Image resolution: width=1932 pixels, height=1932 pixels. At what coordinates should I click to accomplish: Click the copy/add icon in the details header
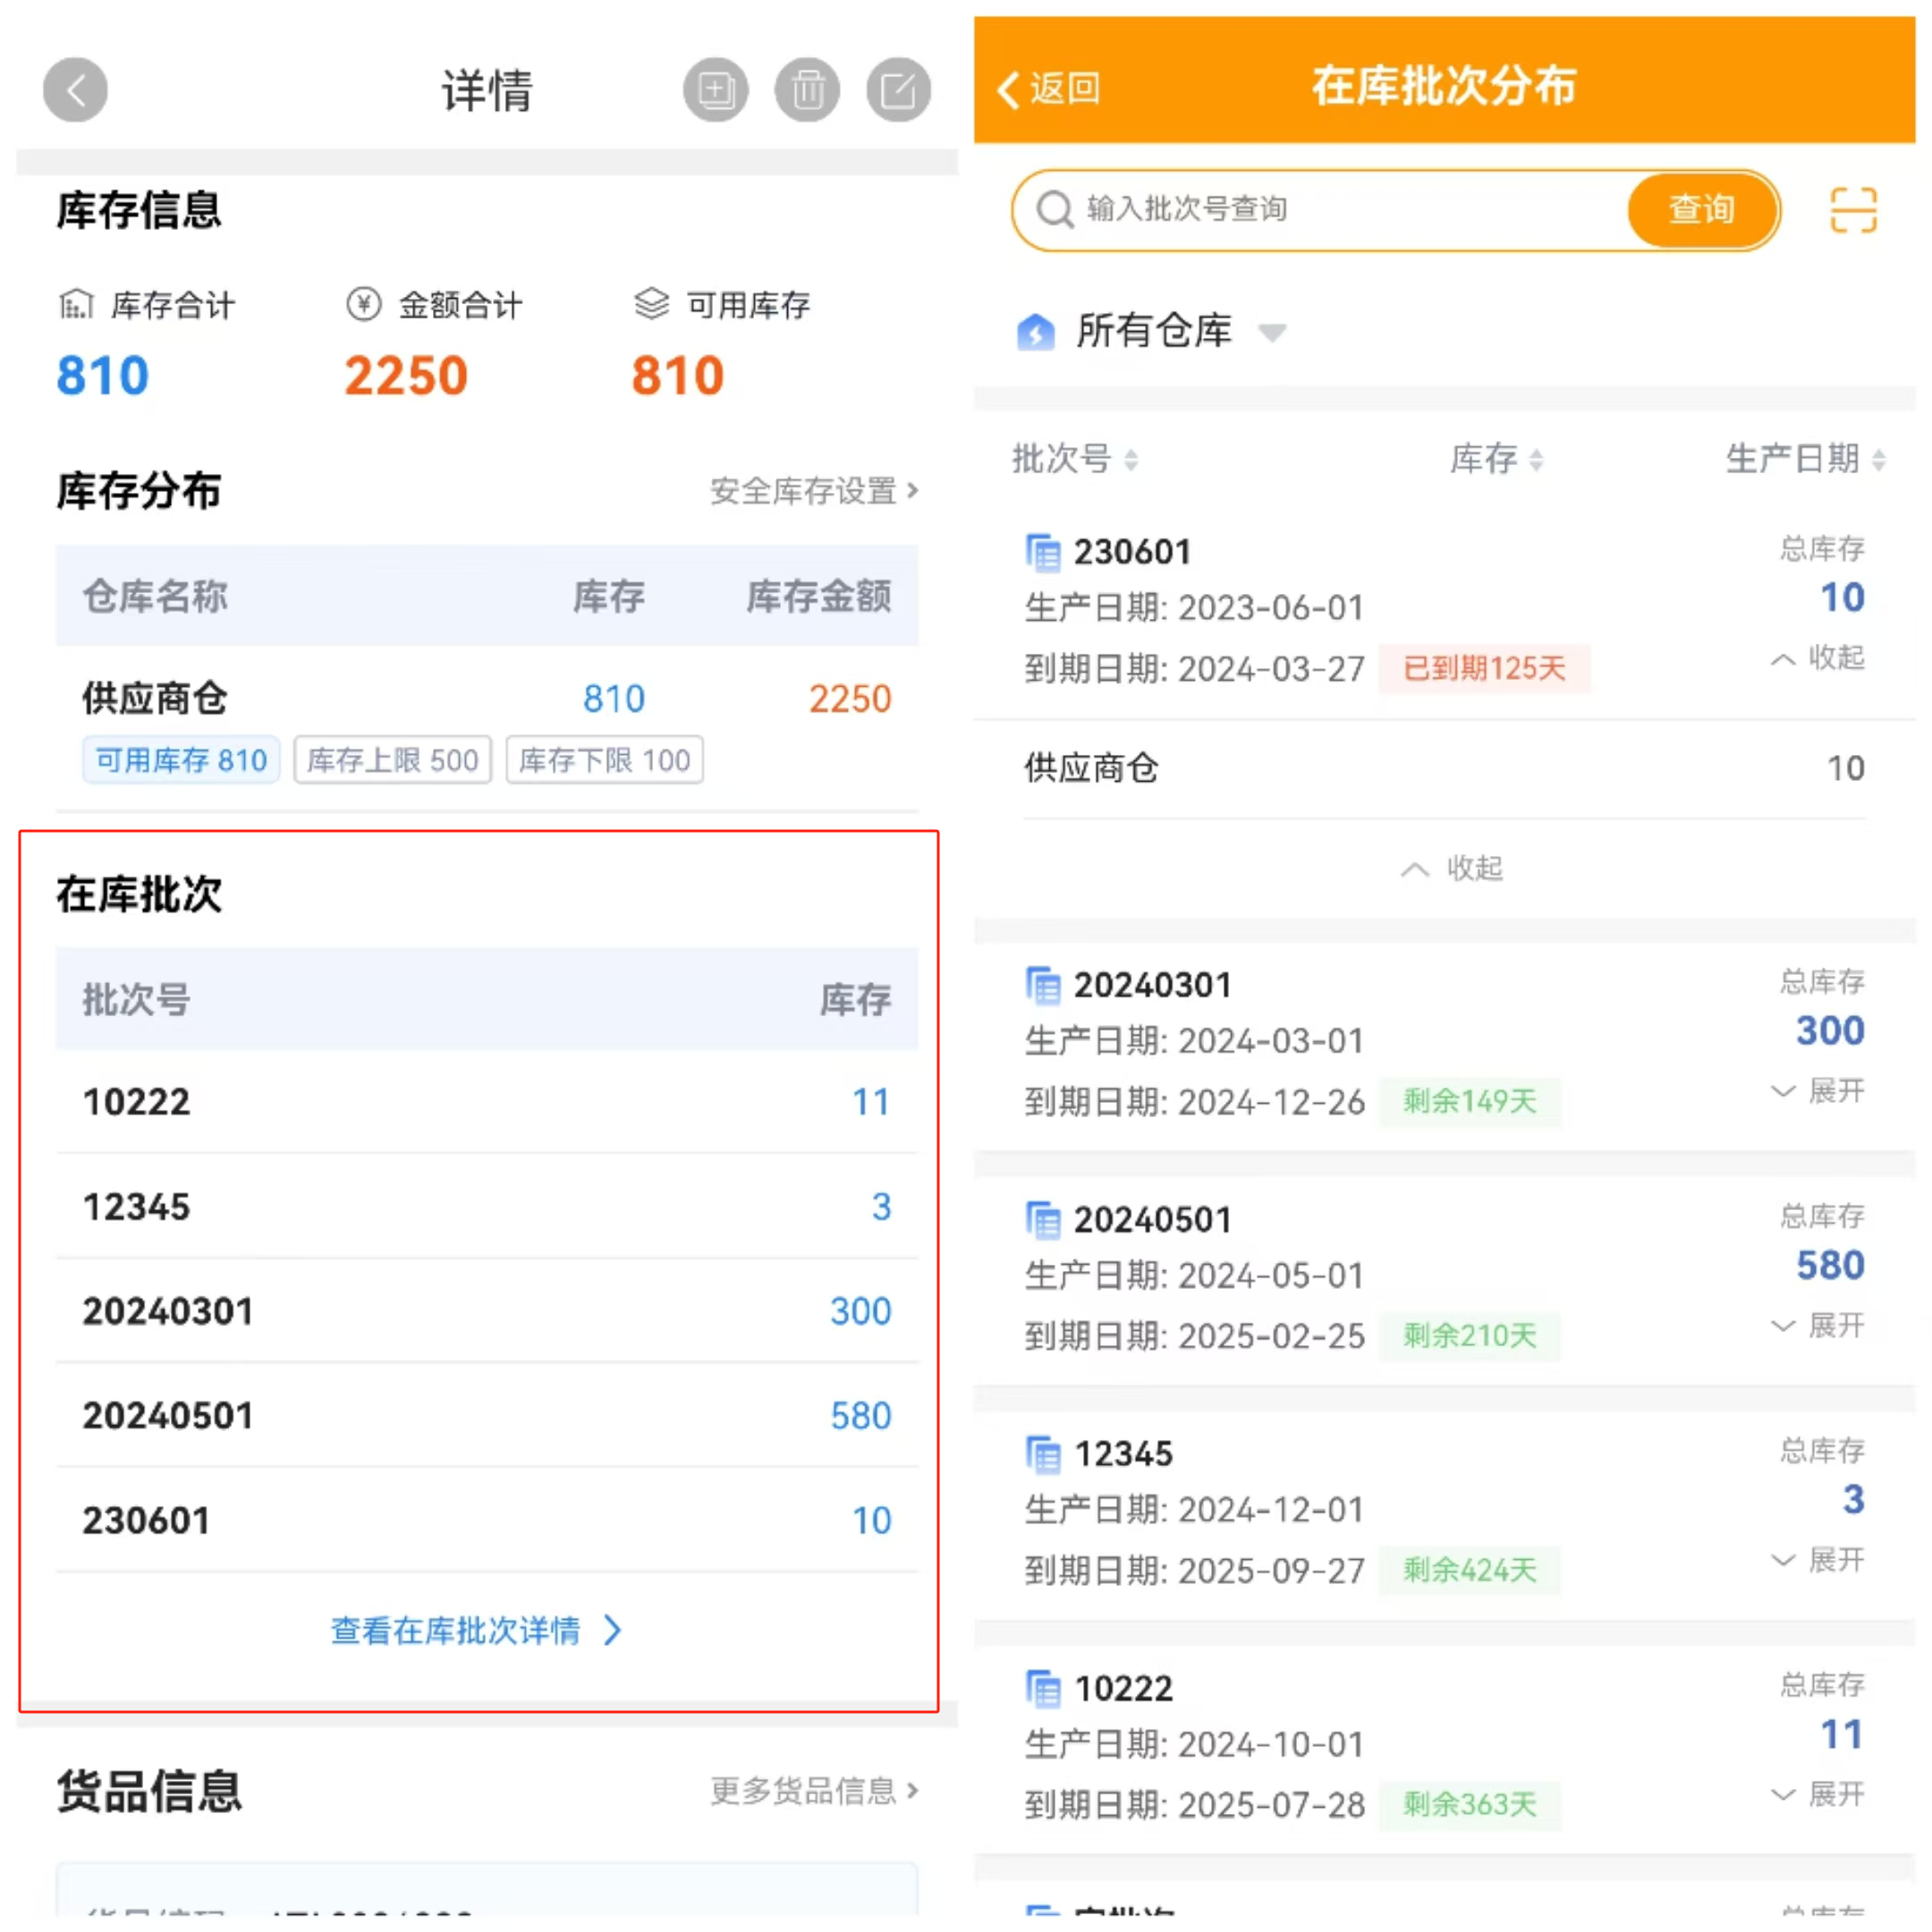pos(715,90)
